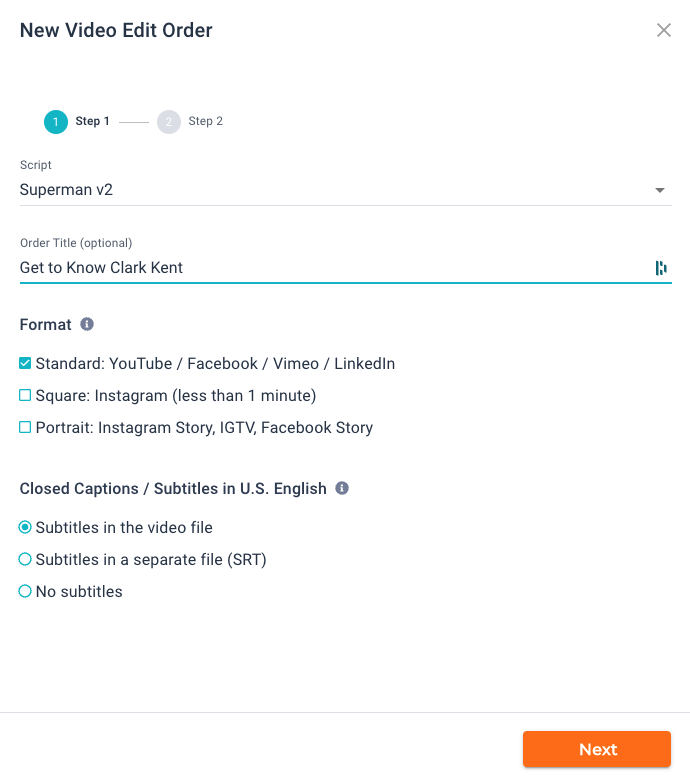
Task: Uncheck Standard YouTube / Facebook format
Action: [25, 364]
